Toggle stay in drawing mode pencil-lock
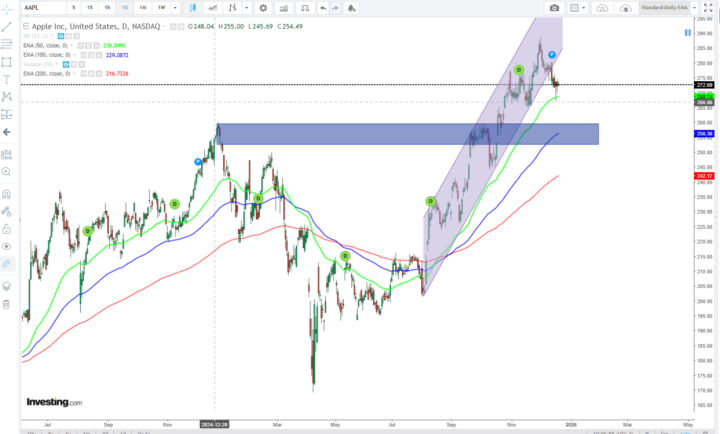 pyautogui.click(x=6, y=211)
